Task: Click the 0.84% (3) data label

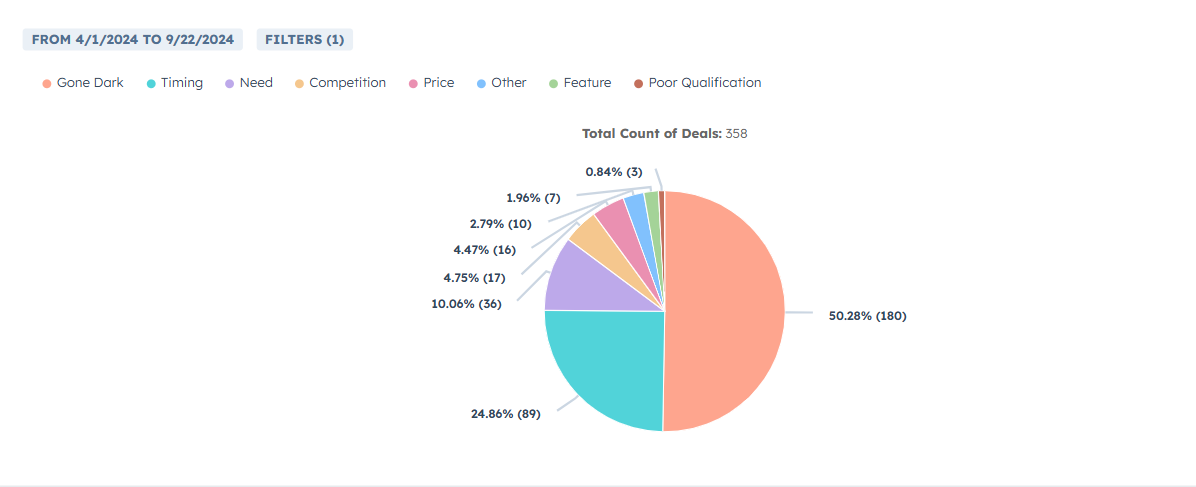Action: tap(614, 172)
